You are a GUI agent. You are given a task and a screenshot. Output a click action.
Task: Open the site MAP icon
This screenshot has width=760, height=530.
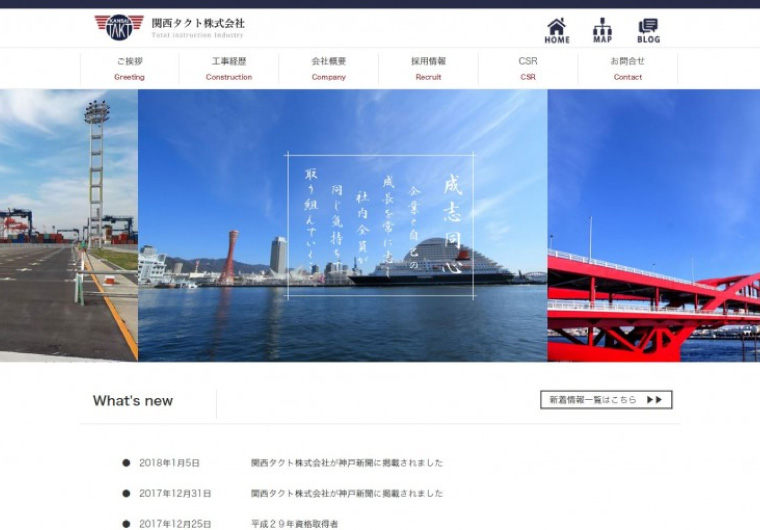coord(602,31)
